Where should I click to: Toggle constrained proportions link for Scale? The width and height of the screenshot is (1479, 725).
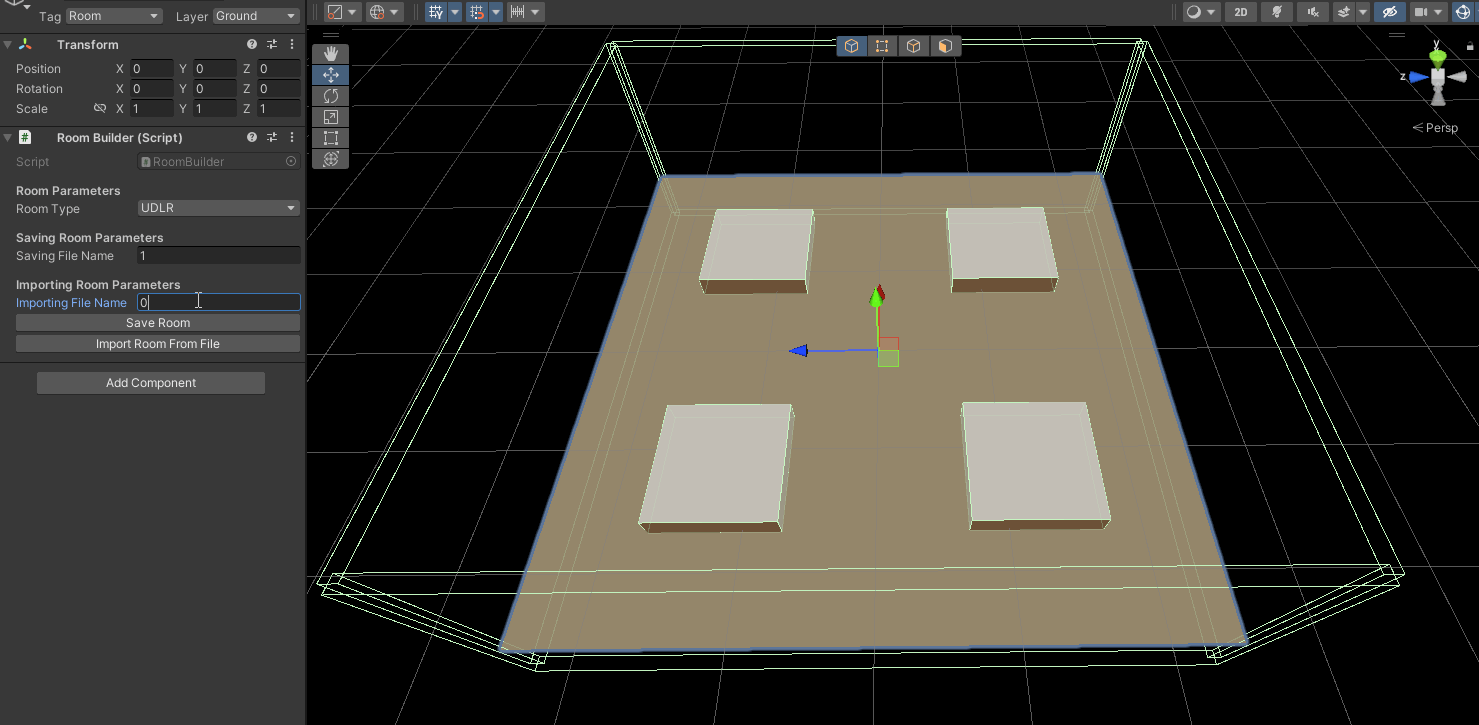pyautogui.click(x=99, y=108)
